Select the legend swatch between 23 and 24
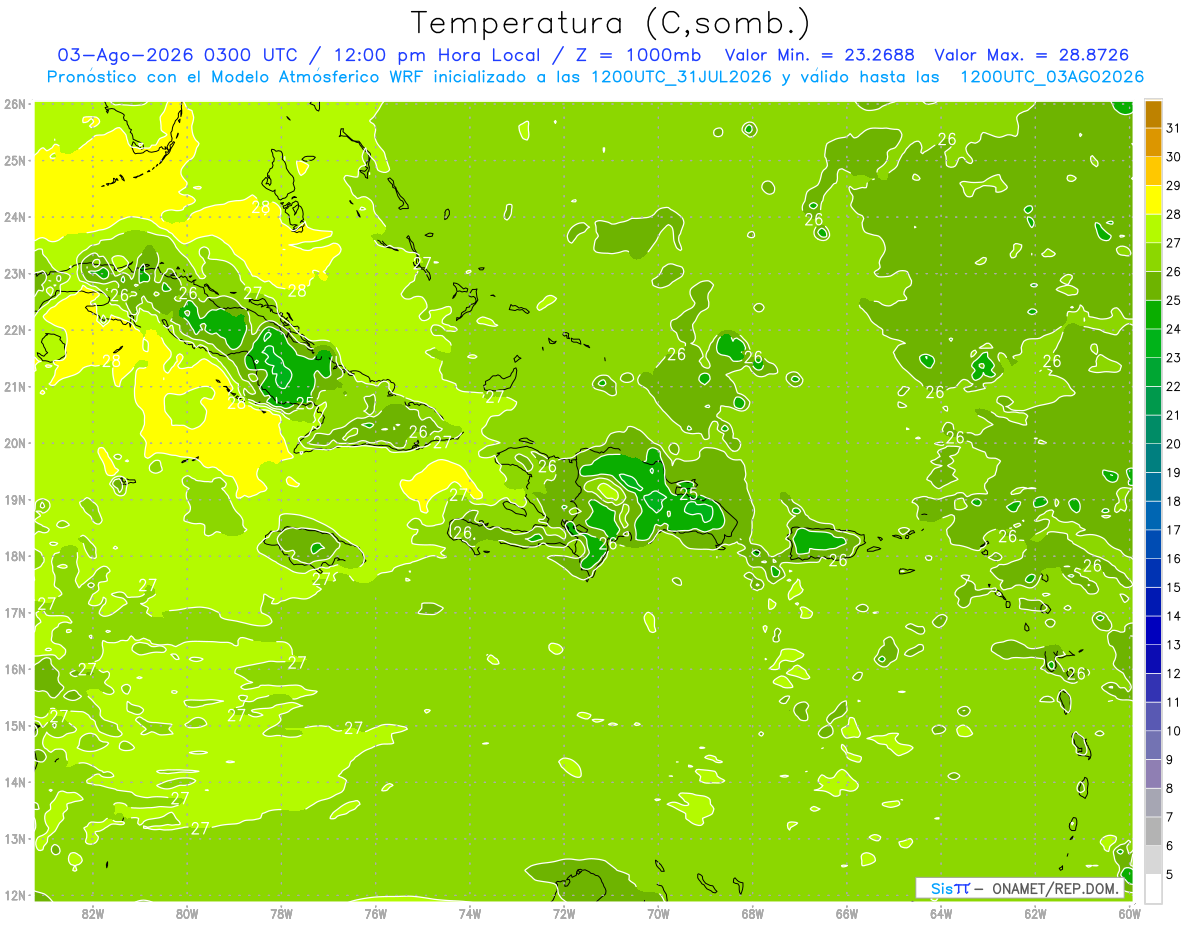Screen dimensions: 1200x927 (1153, 344)
